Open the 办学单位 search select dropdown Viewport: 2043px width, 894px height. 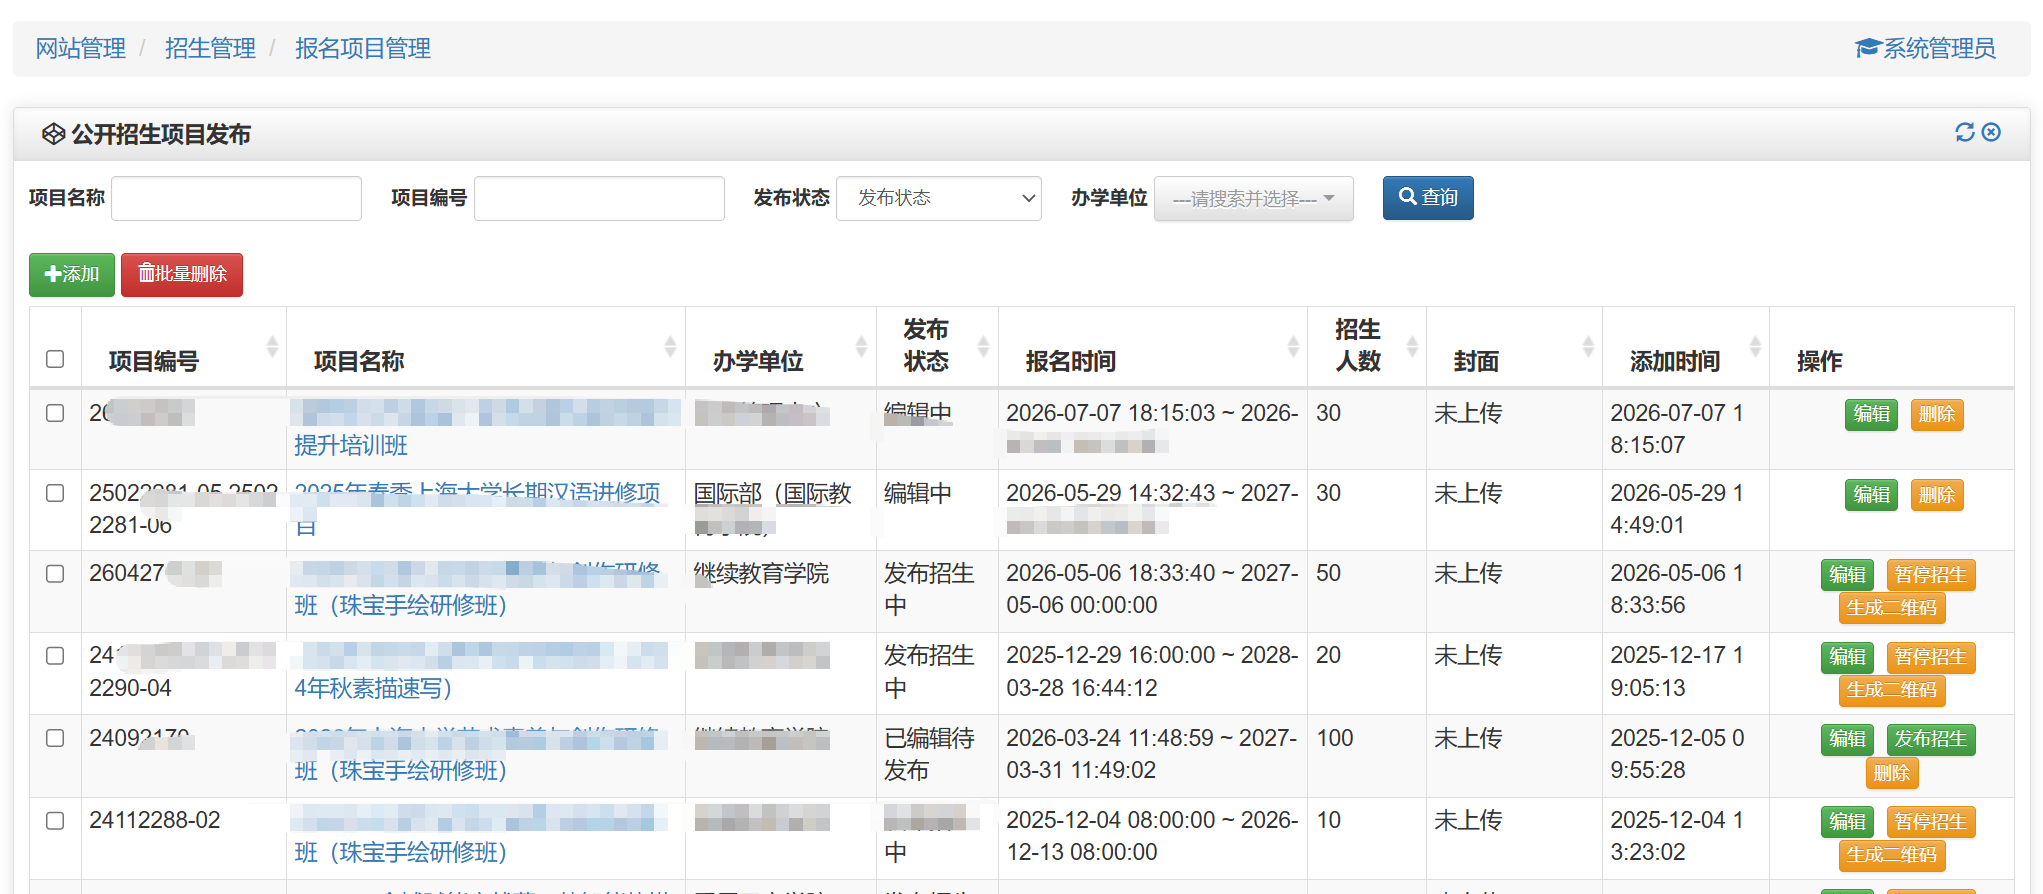[1254, 198]
